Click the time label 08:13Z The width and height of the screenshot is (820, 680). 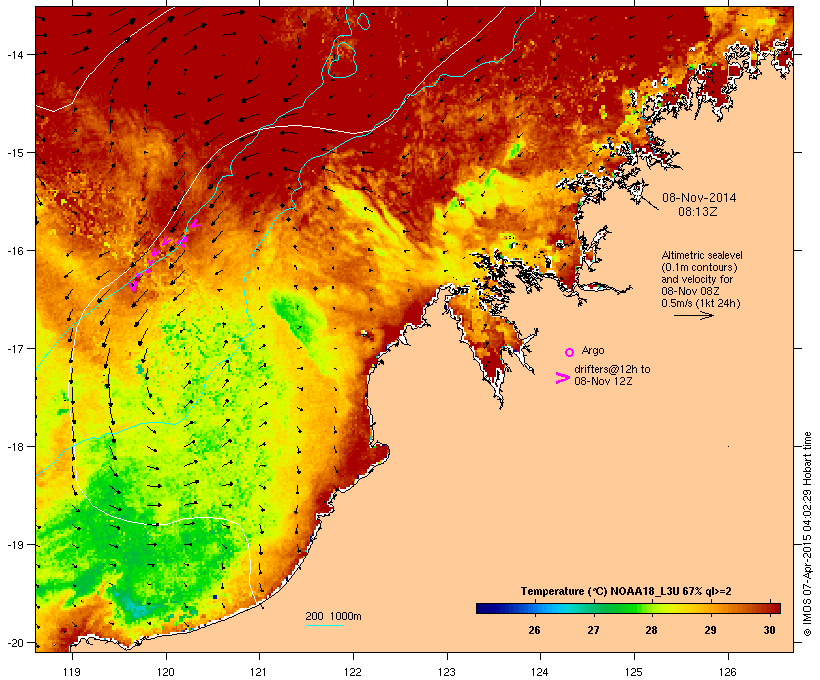click(x=698, y=212)
